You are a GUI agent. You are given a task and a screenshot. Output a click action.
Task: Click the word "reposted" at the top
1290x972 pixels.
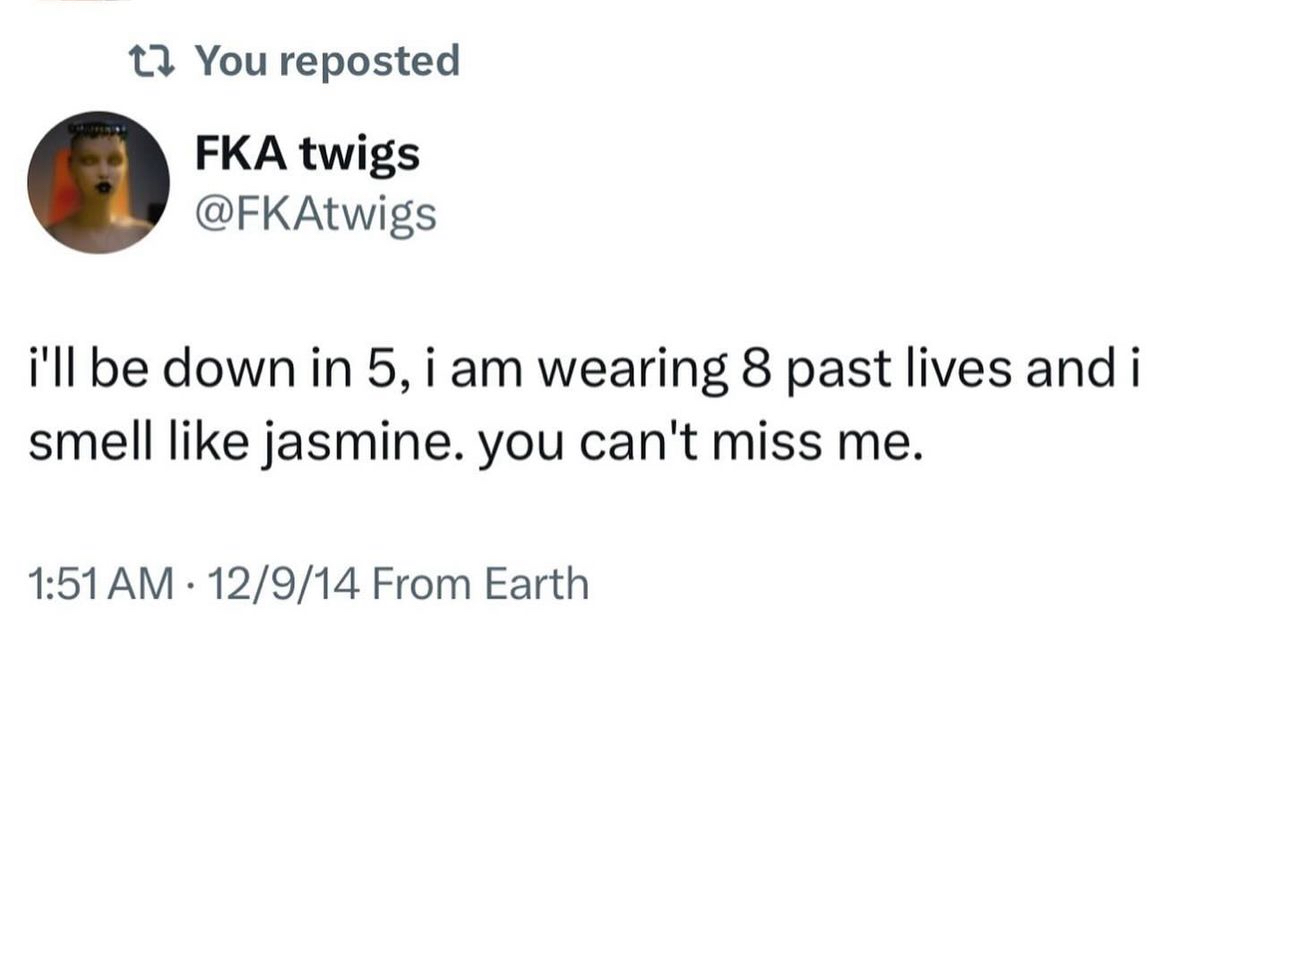click(x=368, y=61)
